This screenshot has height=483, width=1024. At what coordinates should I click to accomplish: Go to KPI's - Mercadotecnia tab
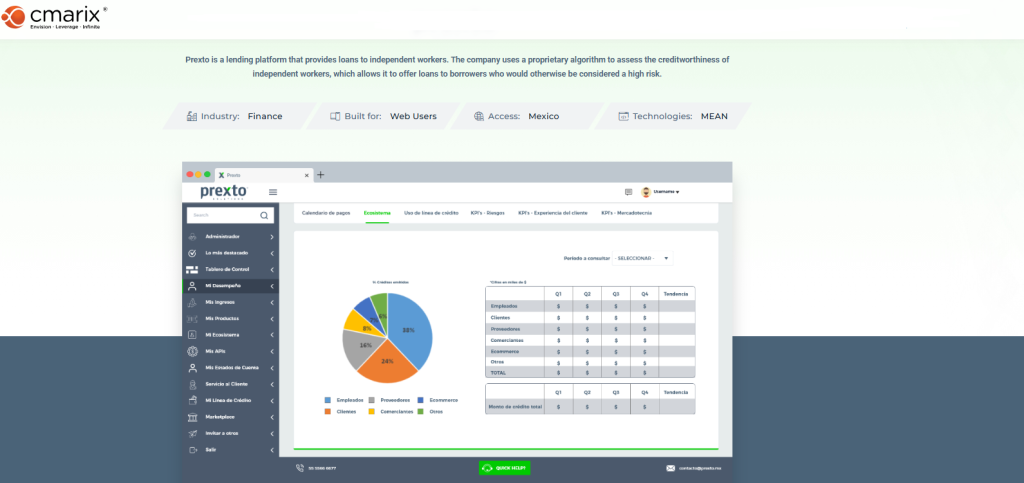point(626,213)
